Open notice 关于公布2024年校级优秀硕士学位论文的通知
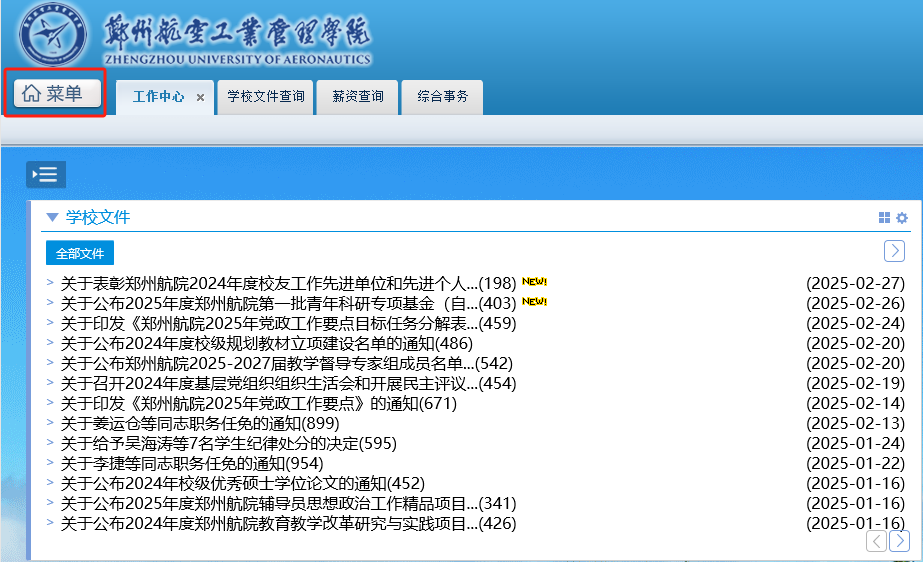Screen dimensions: 923x562 243,484
